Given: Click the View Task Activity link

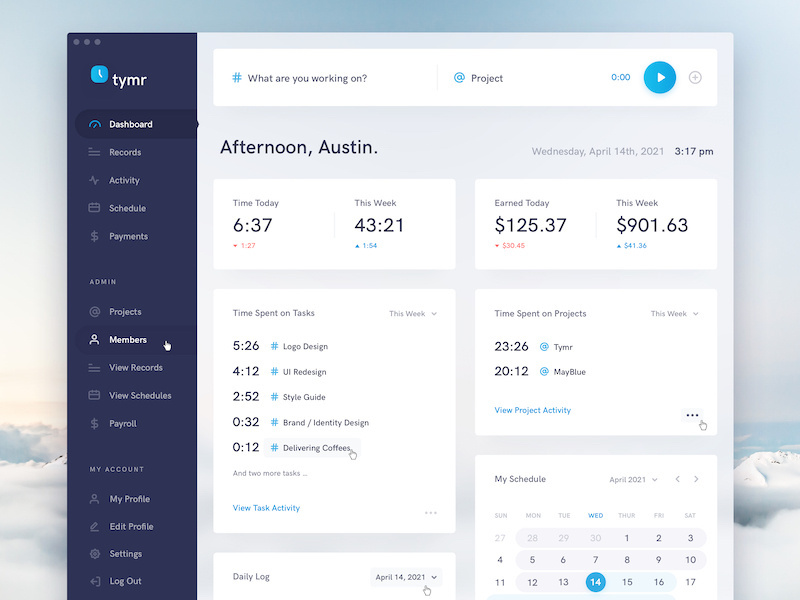Looking at the screenshot, I should 266,508.
